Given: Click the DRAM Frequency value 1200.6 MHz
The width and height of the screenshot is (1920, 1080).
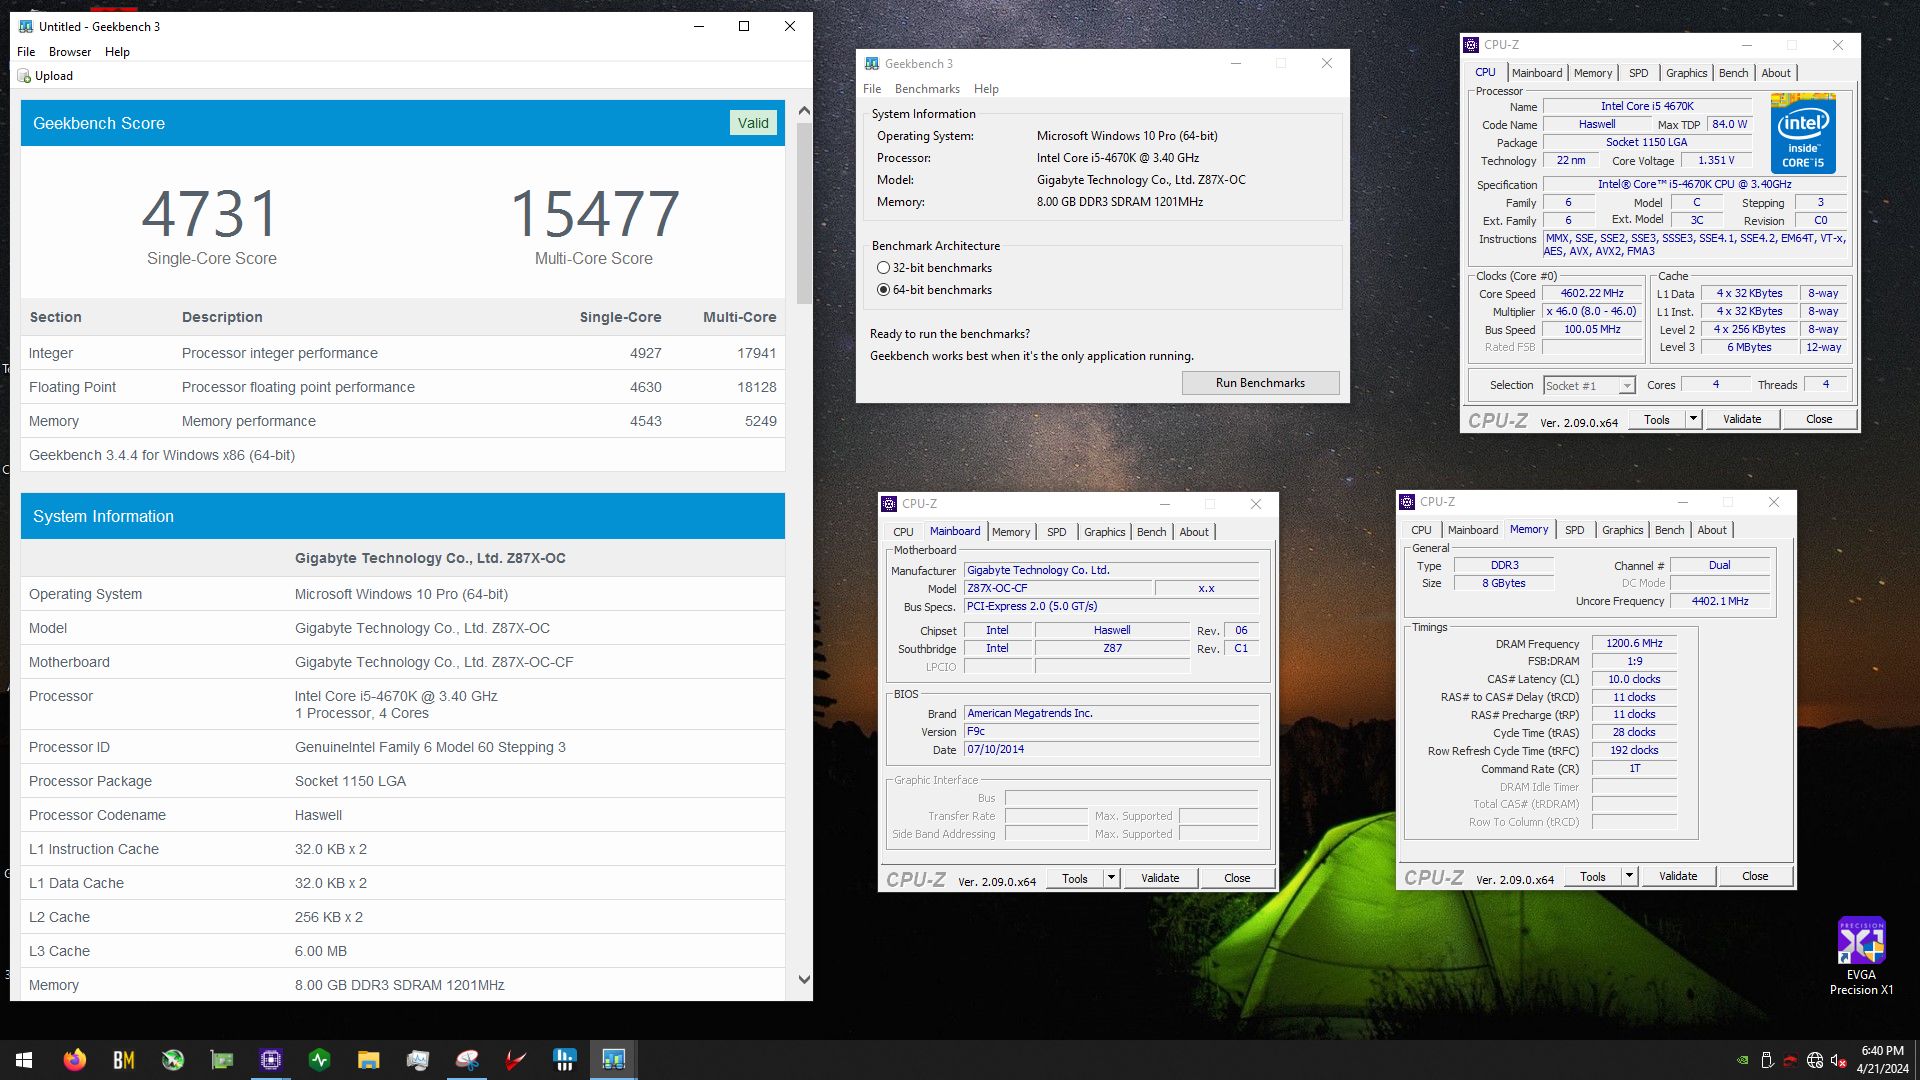Looking at the screenshot, I should click(1634, 644).
